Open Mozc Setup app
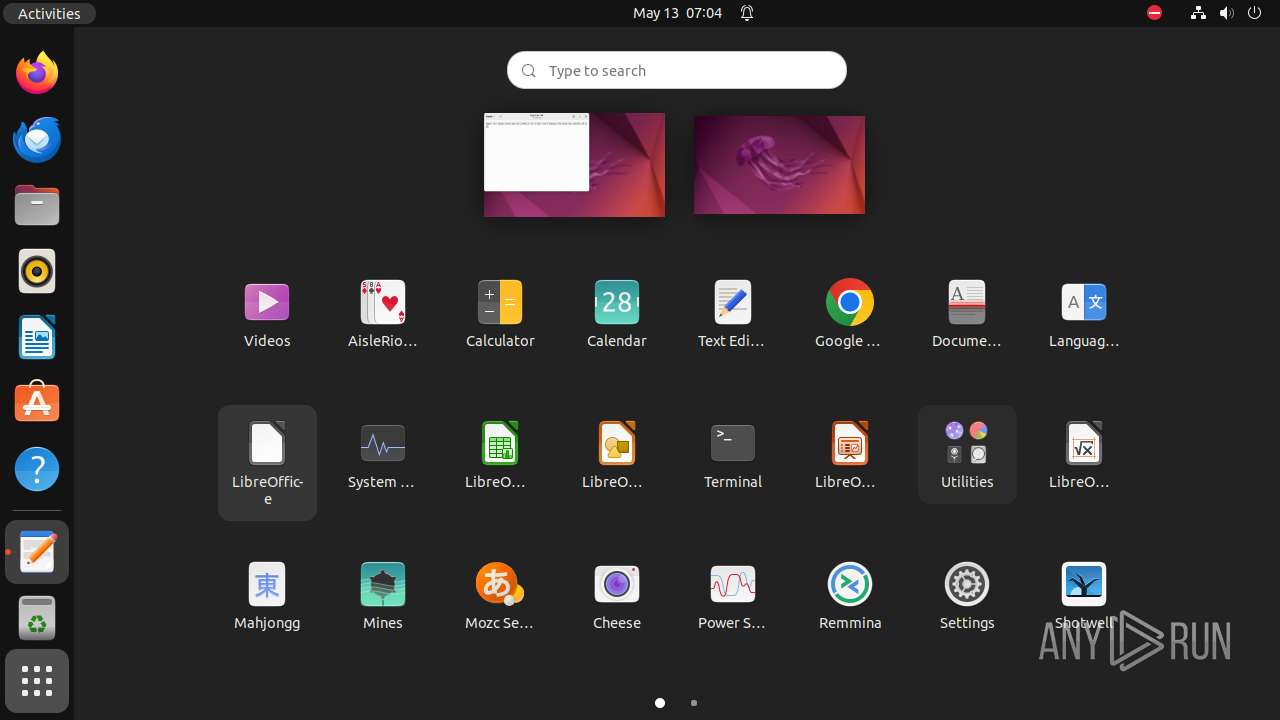This screenshot has width=1280, height=720. click(500, 595)
